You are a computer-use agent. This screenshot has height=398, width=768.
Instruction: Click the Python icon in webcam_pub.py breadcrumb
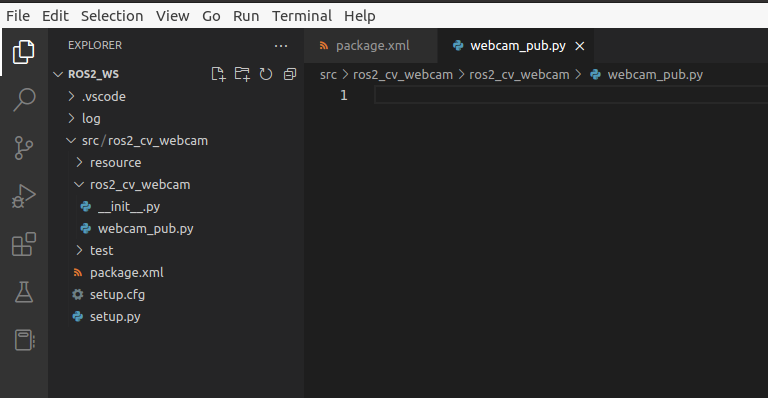pos(595,74)
